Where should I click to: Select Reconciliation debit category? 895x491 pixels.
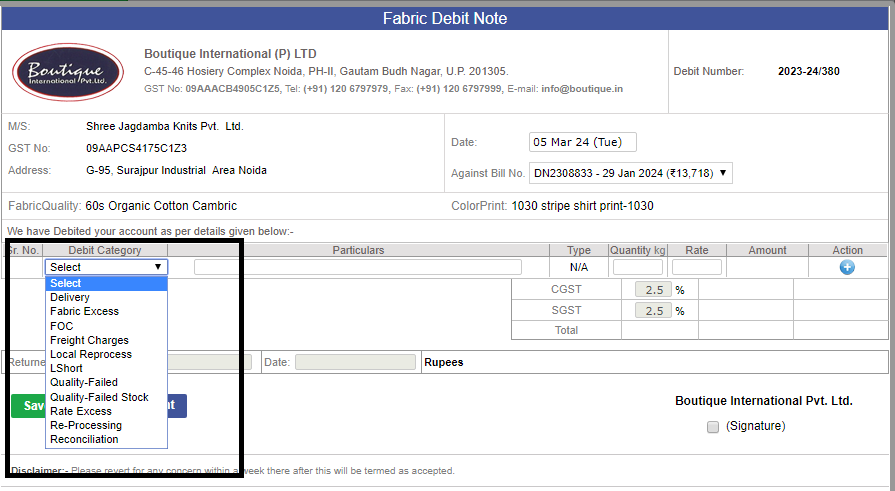point(106,440)
